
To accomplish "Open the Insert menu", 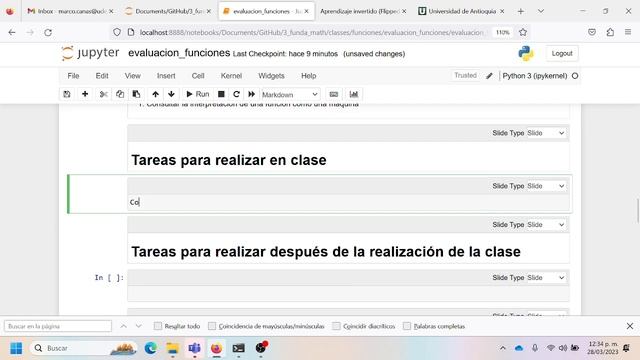I will pyautogui.click(x=166, y=76).
